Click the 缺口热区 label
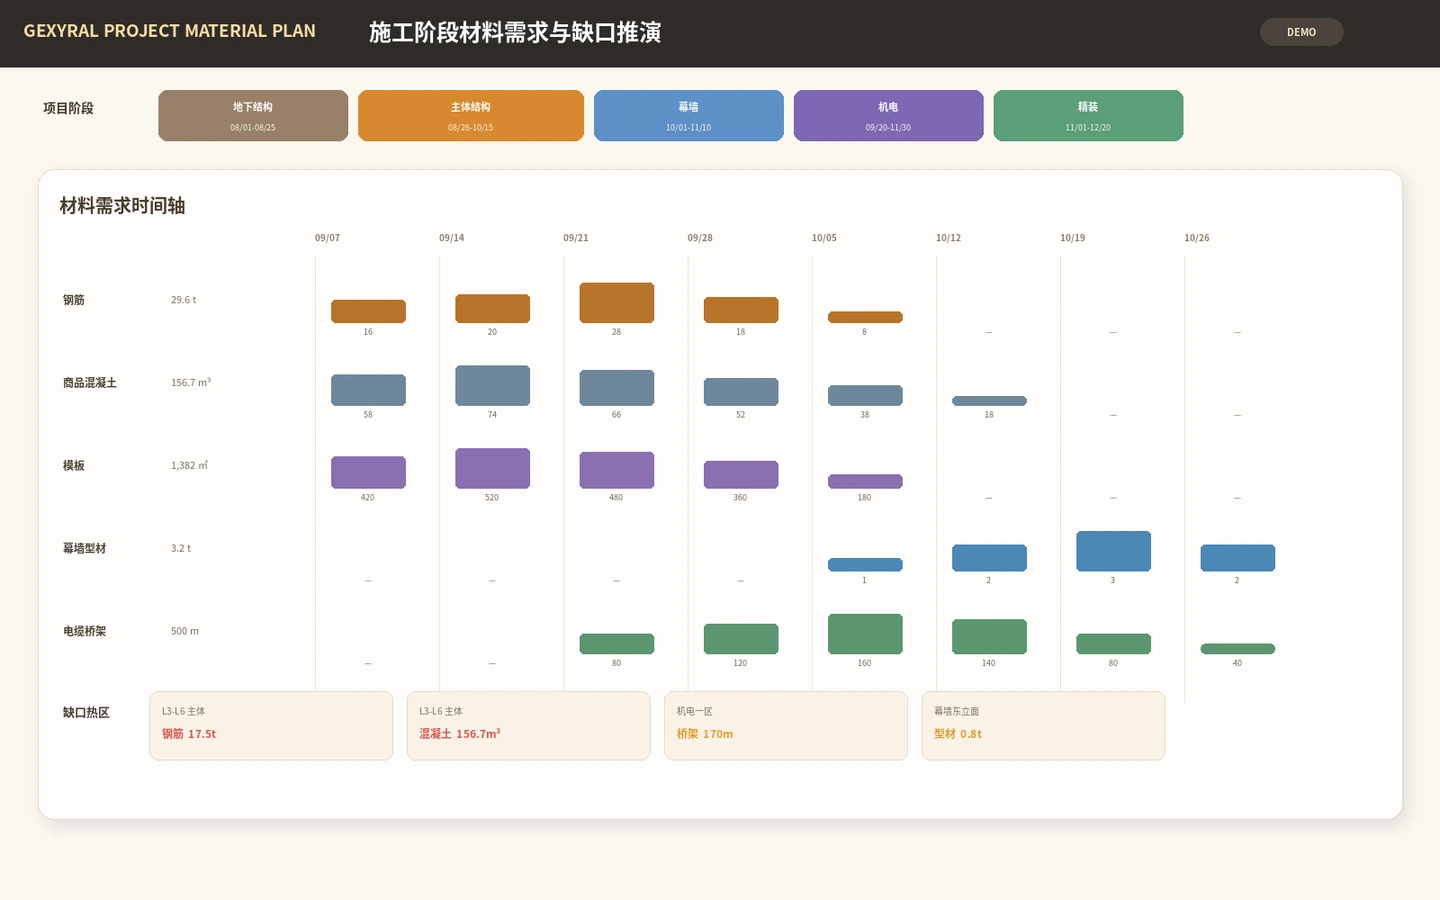Viewport: 1440px width, 900px height. [x=86, y=713]
